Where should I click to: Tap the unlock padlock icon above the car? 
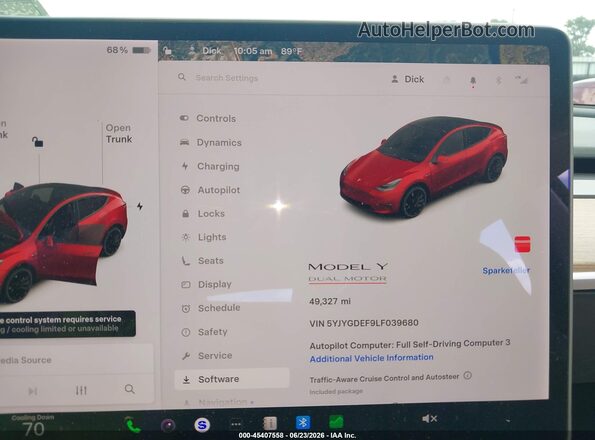point(37,142)
